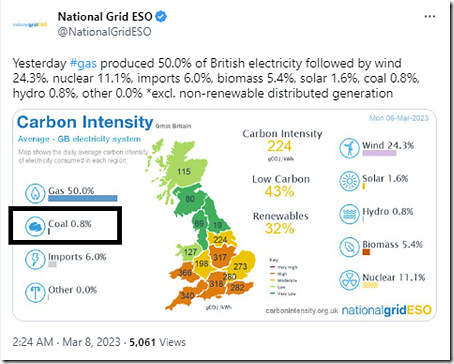Click the Imports lightning bolt icon
The width and height of the screenshot is (454, 364).
(x=35, y=259)
